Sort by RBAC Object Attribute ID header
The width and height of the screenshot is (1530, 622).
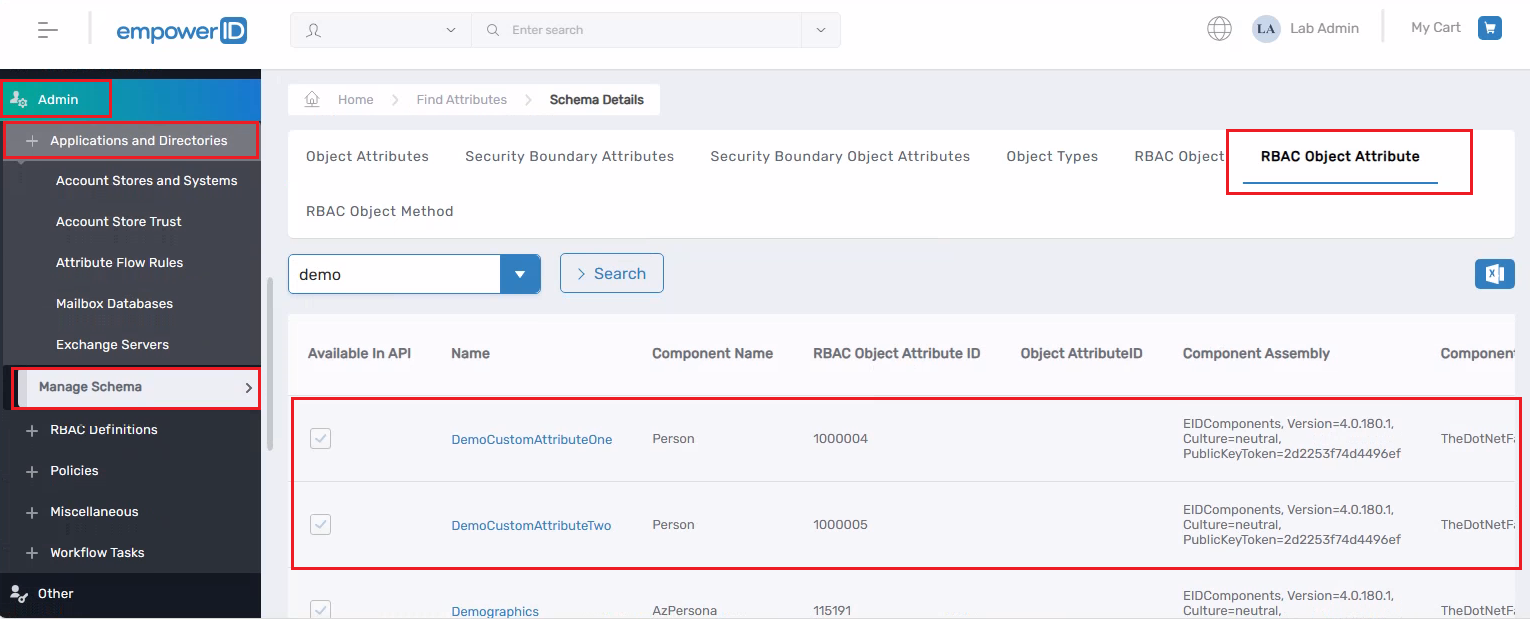click(x=896, y=353)
